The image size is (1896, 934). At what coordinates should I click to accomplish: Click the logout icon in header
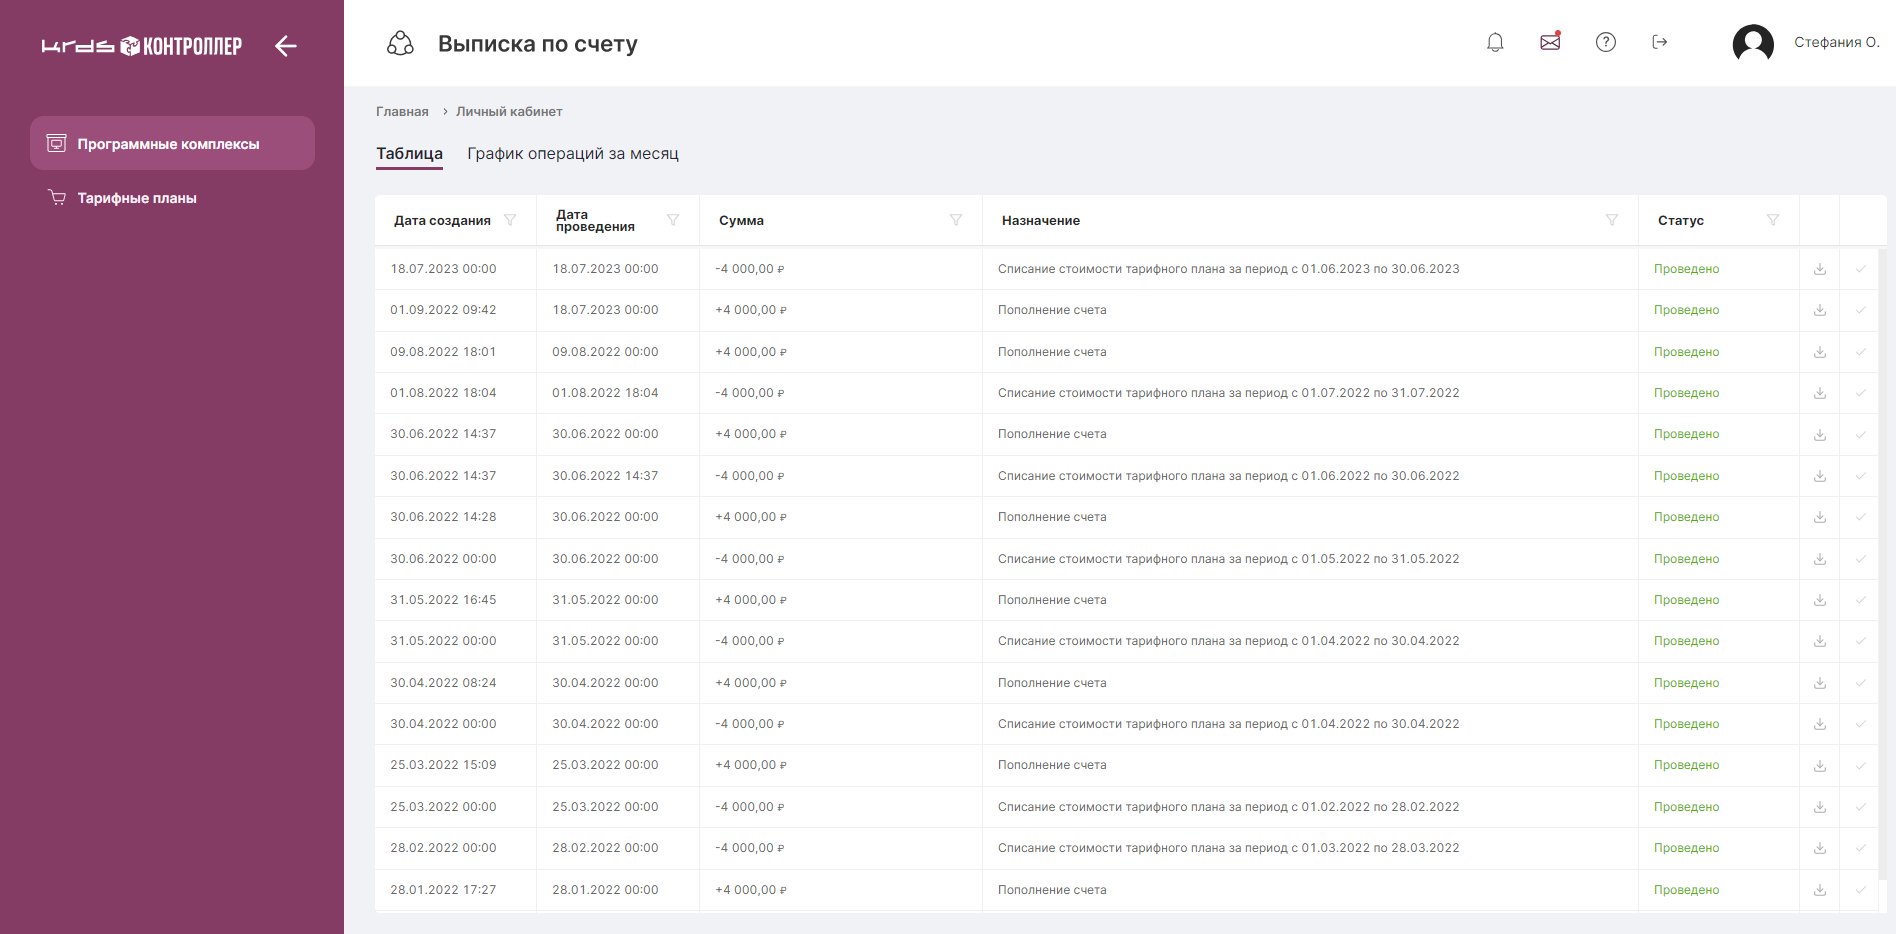[x=1660, y=42]
